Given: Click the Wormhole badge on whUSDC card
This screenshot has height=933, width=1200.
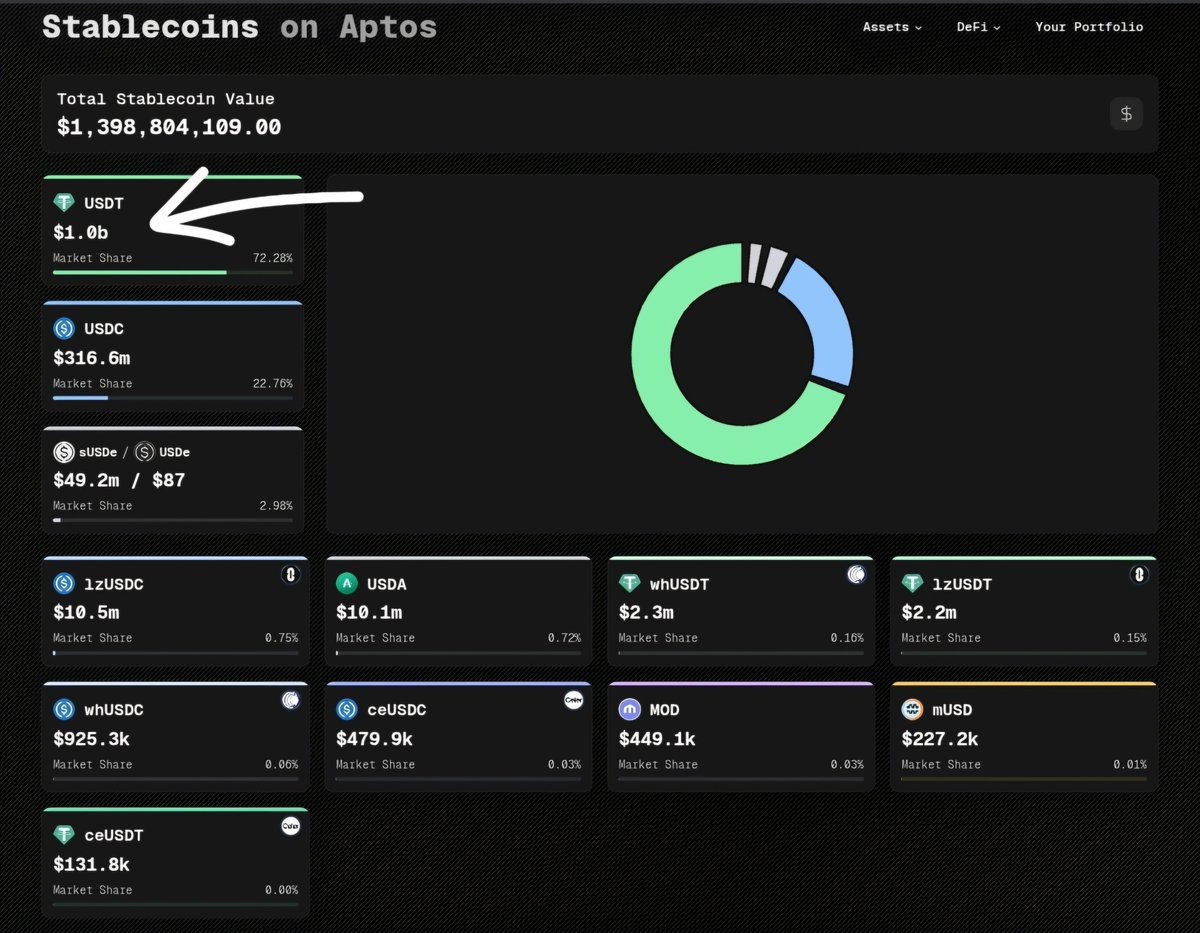Looking at the screenshot, I should pyautogui.click(x=290, y=700).
